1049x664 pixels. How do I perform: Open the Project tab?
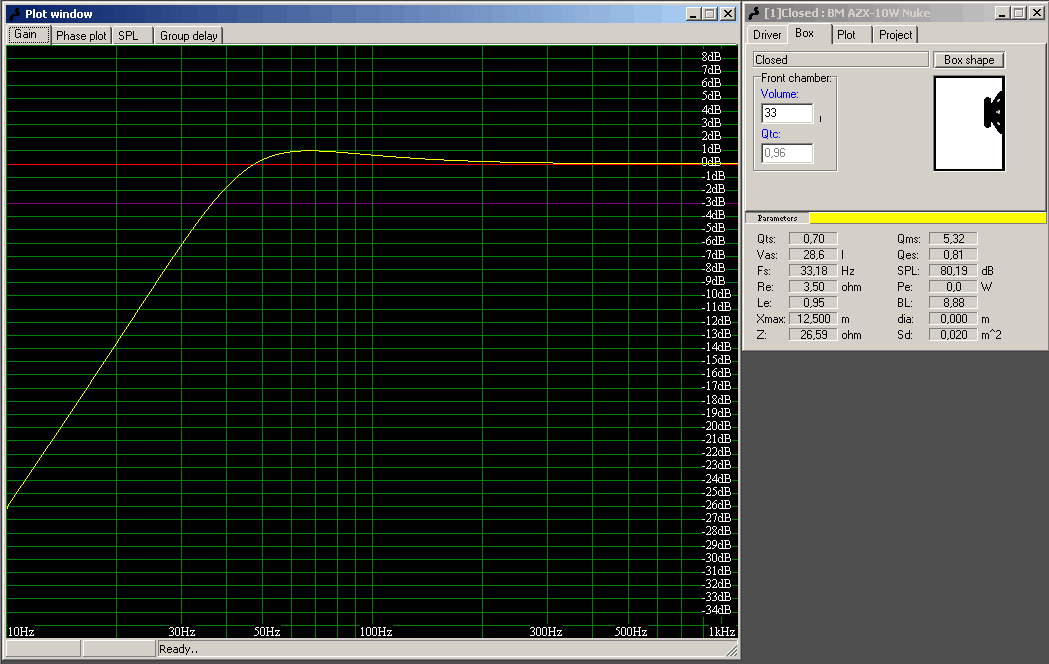pyautogui.click(x=895, y=35)
